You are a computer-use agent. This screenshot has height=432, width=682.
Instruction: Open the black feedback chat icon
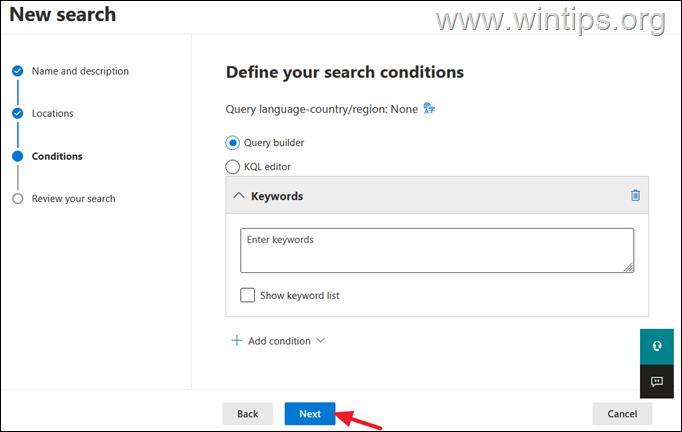(657, 382)
